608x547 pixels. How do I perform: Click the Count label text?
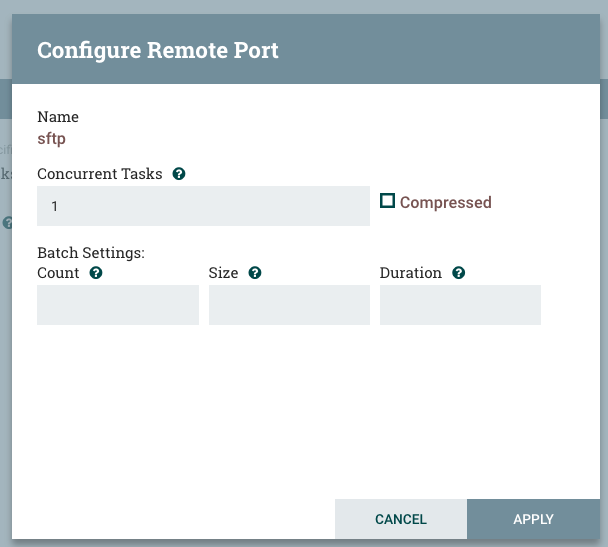[x=58, y=272]
